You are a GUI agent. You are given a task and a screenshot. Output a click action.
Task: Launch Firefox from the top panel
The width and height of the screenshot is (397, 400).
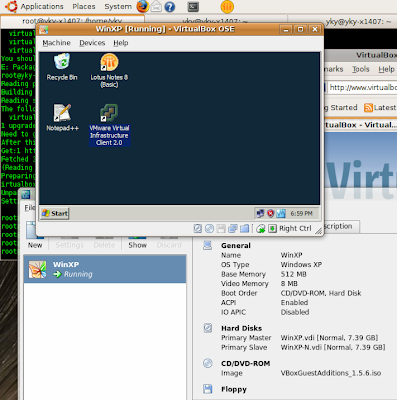tap(143, 6)
